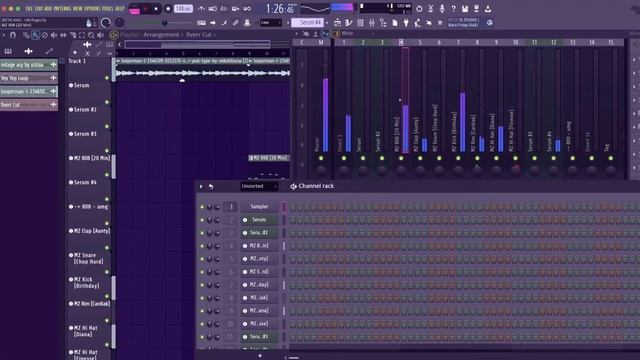Viewport: 640px width, 360px height.
Task: Select the Zoom tool in playlist toolbar
Action: coord(91,35)
